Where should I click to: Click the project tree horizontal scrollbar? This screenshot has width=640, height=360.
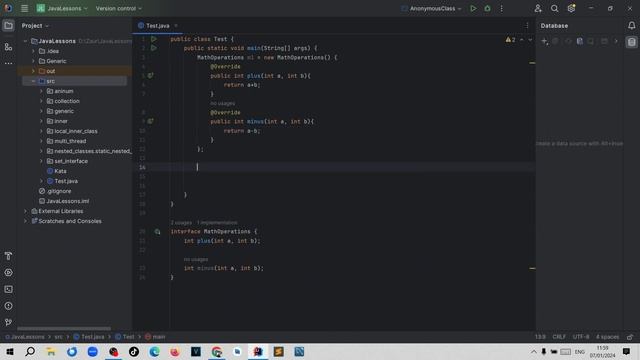[x=64, y=329]
